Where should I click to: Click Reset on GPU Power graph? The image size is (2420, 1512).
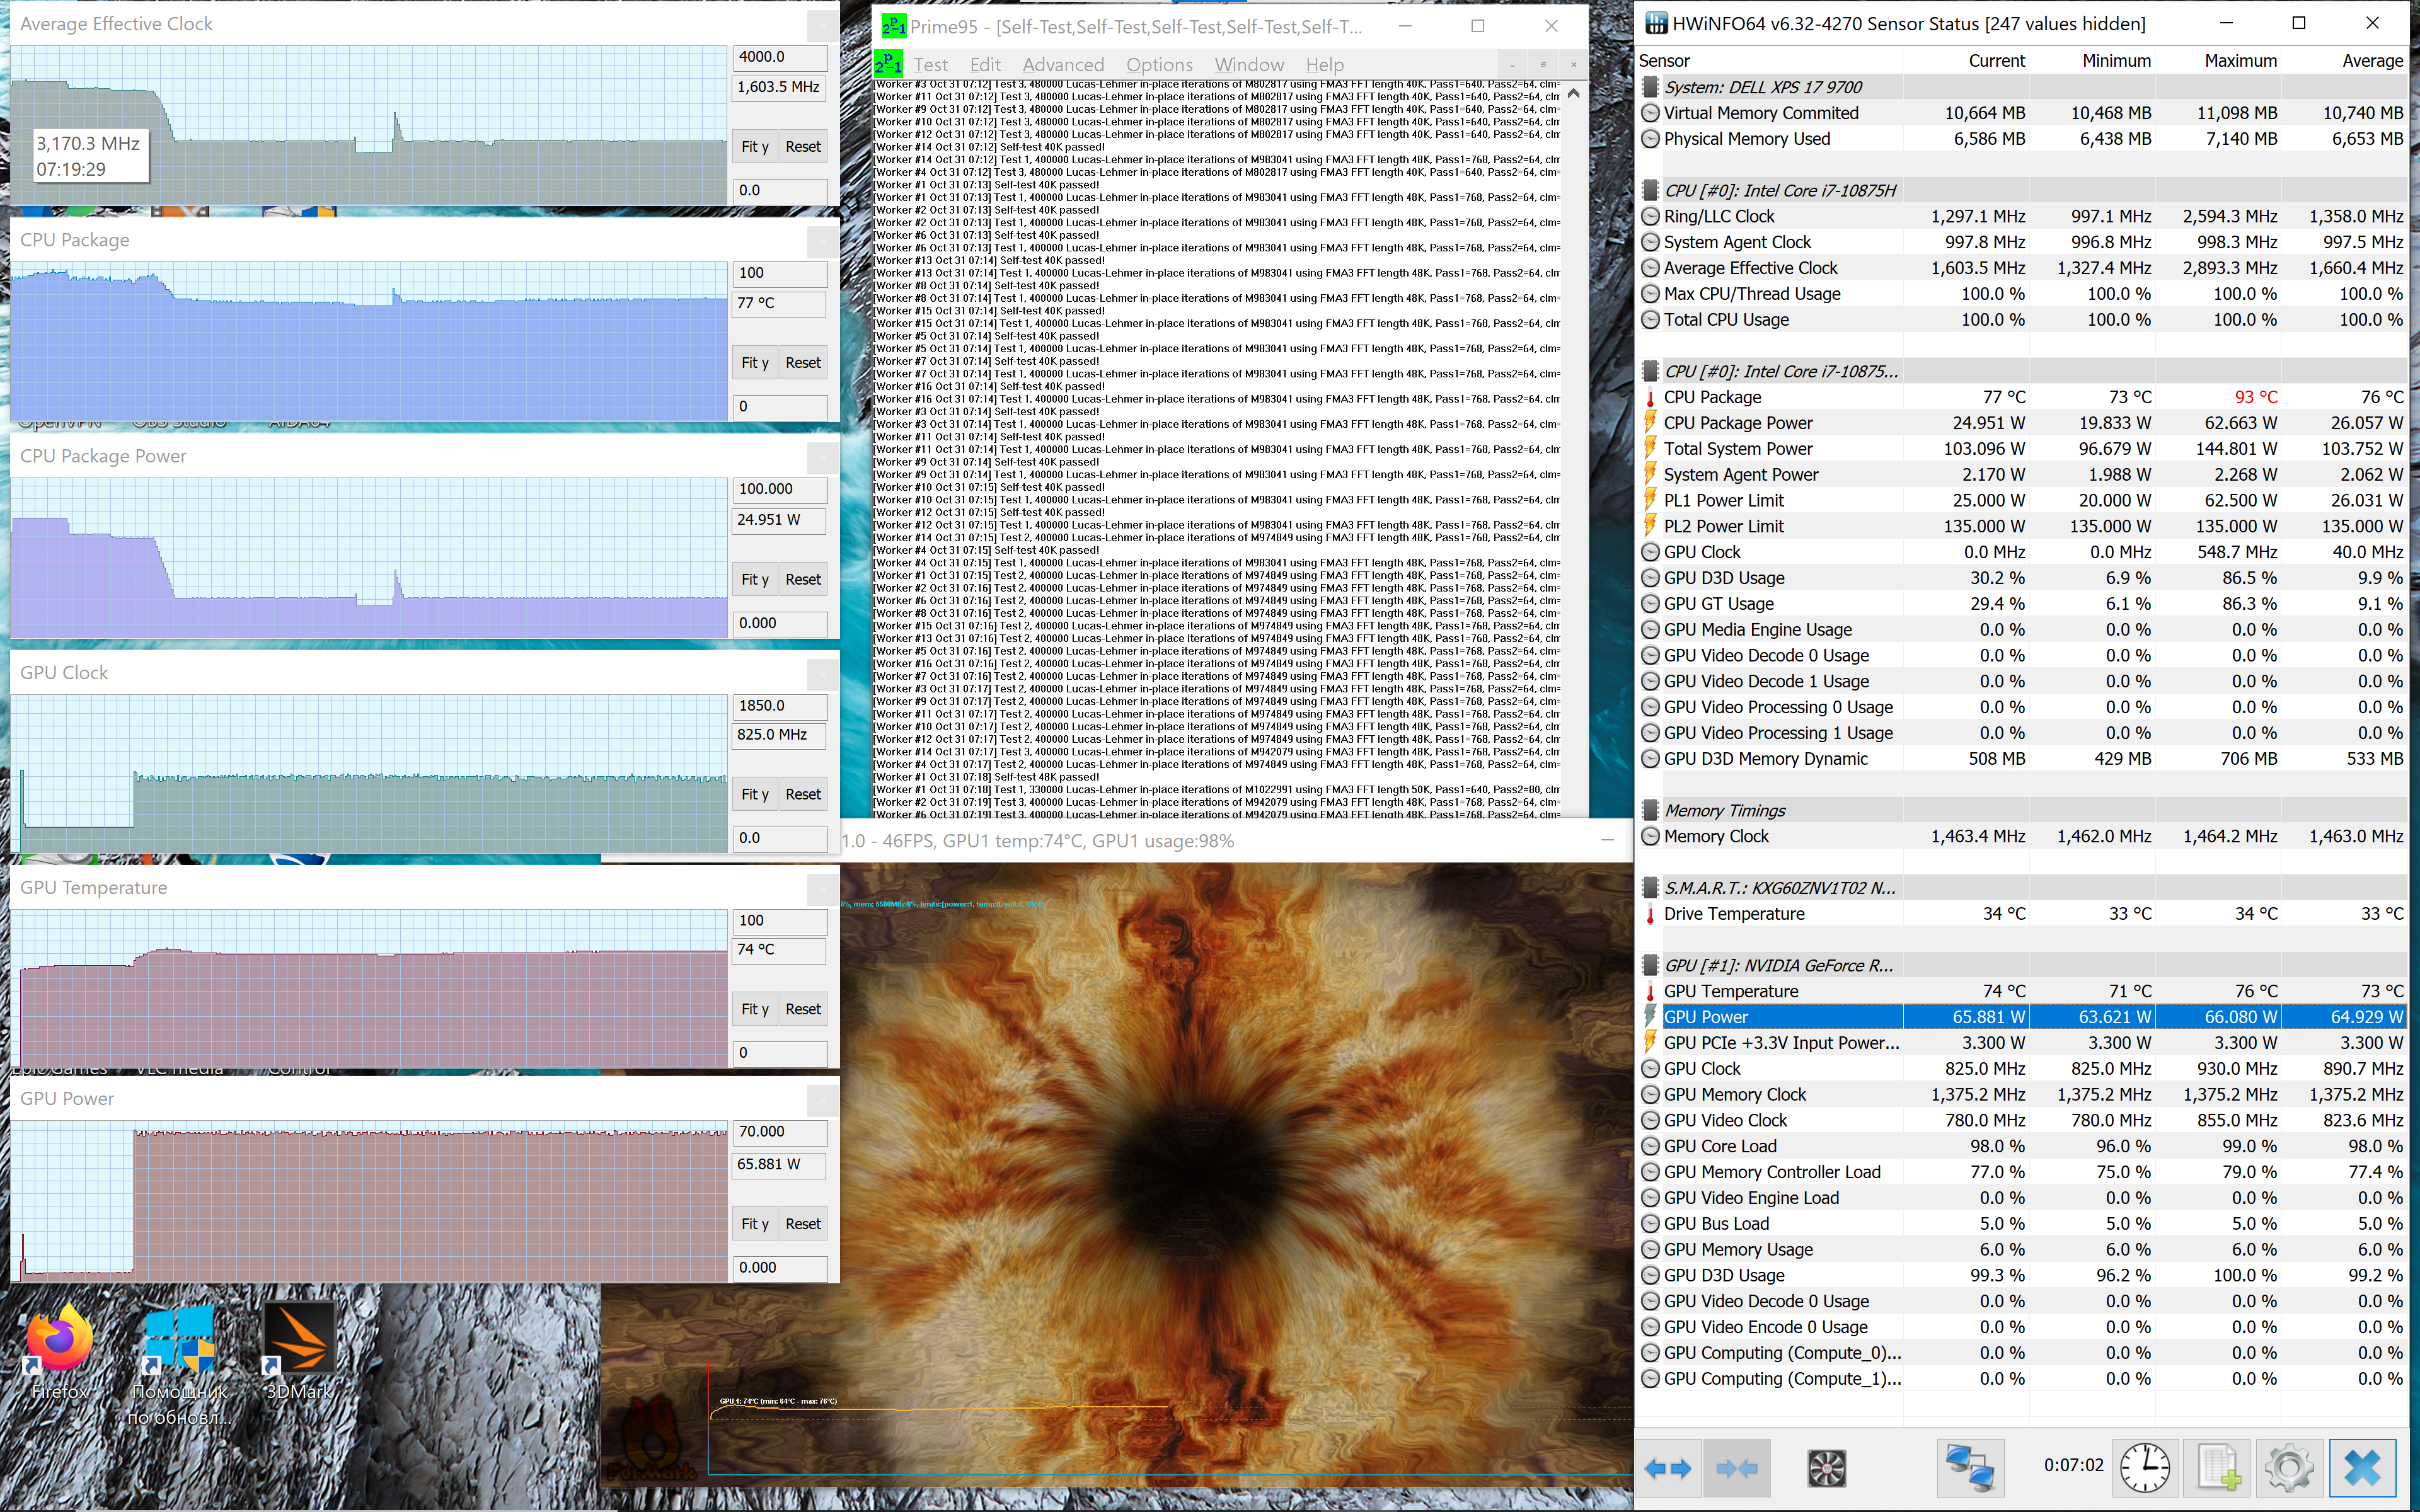[x=803, y=1224]
